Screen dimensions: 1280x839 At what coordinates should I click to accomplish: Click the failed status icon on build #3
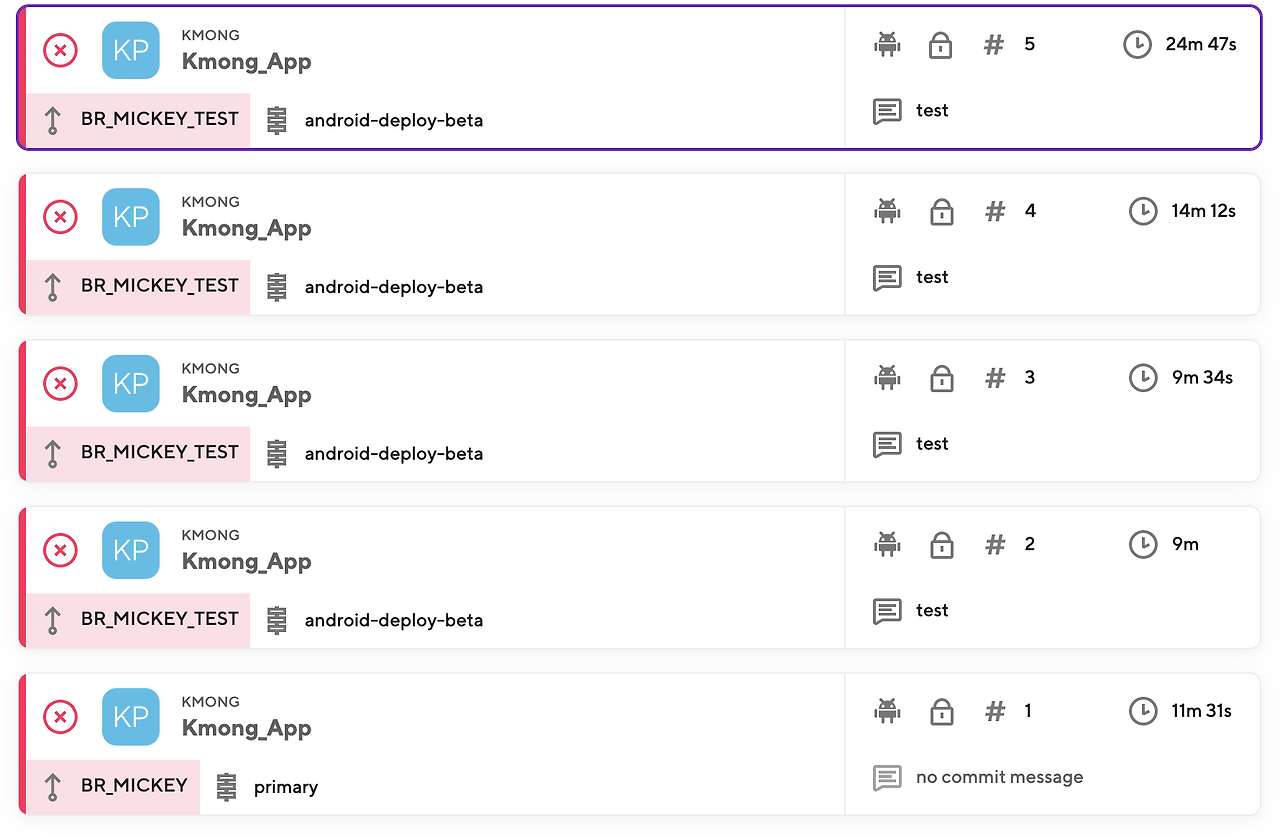(60, 384)
